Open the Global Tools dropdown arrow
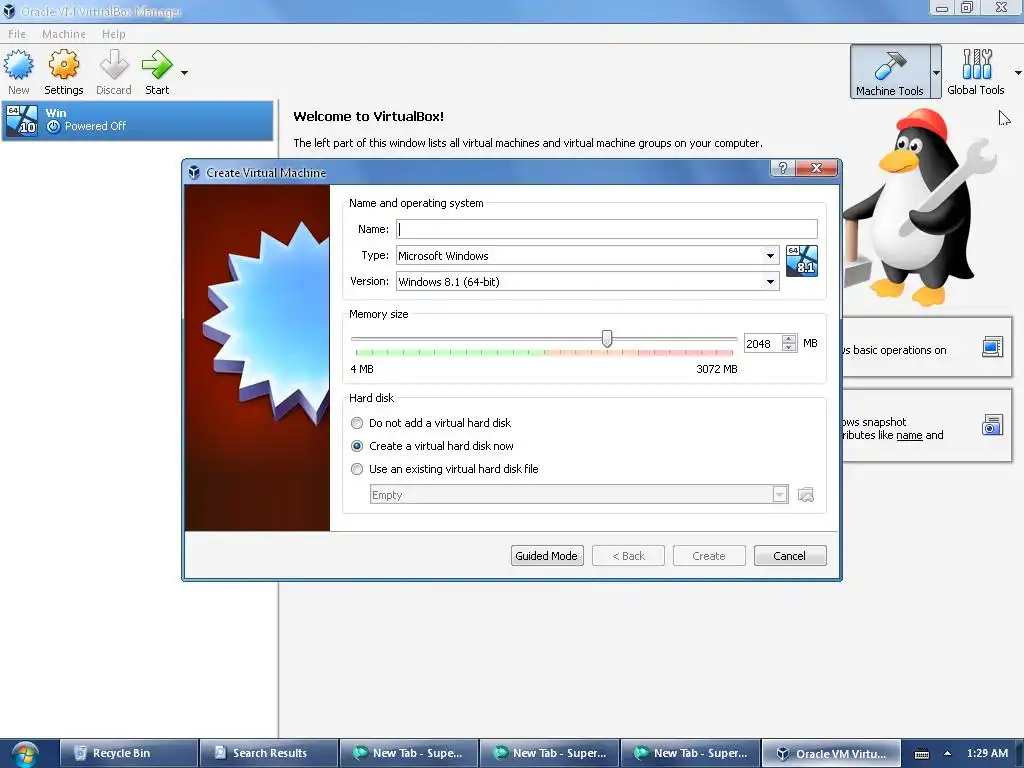This screenshot has width=1024, height=768. point(1017,72)
